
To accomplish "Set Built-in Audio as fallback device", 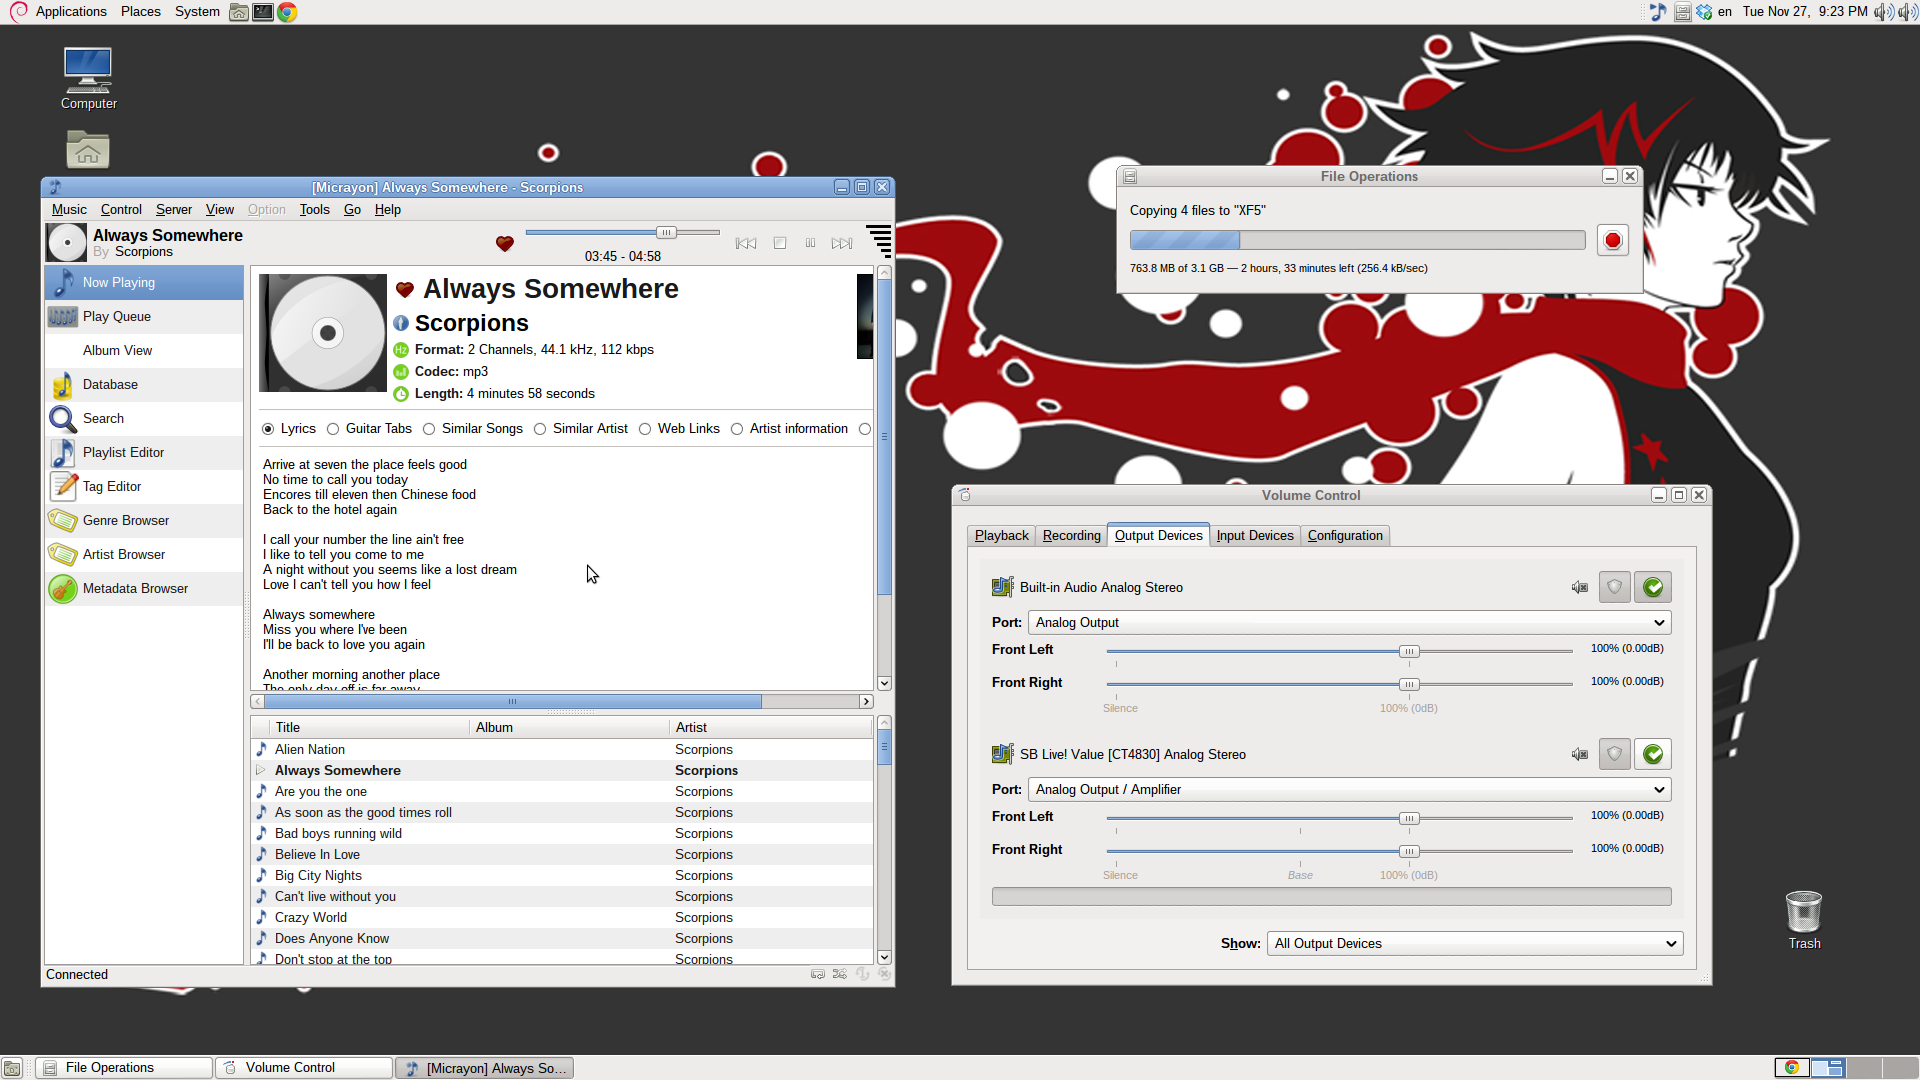I will pyautogui.click(x=1653, y=587).
